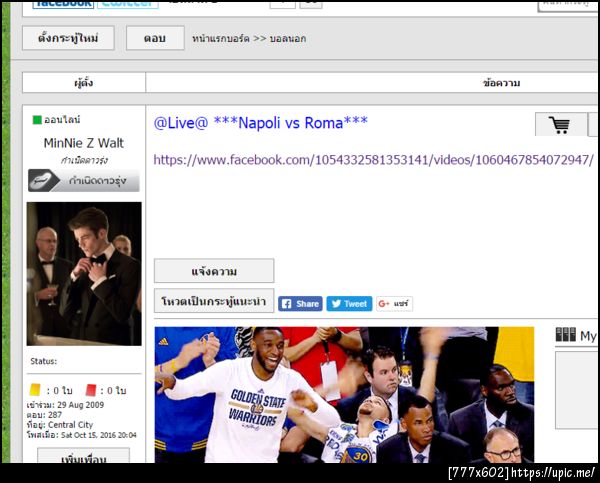Open the Facebook video URL link
This screenshot has height=483, width=600.
[x=373, y=160]
